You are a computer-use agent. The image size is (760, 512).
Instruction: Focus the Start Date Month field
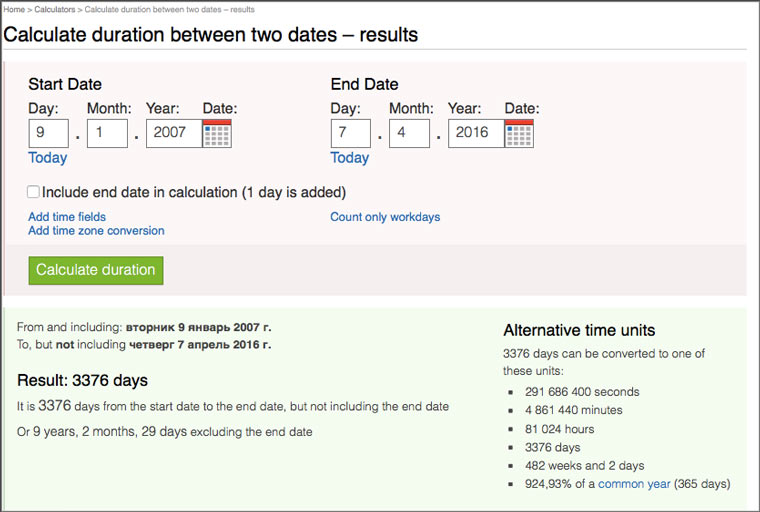click(107, 133)
